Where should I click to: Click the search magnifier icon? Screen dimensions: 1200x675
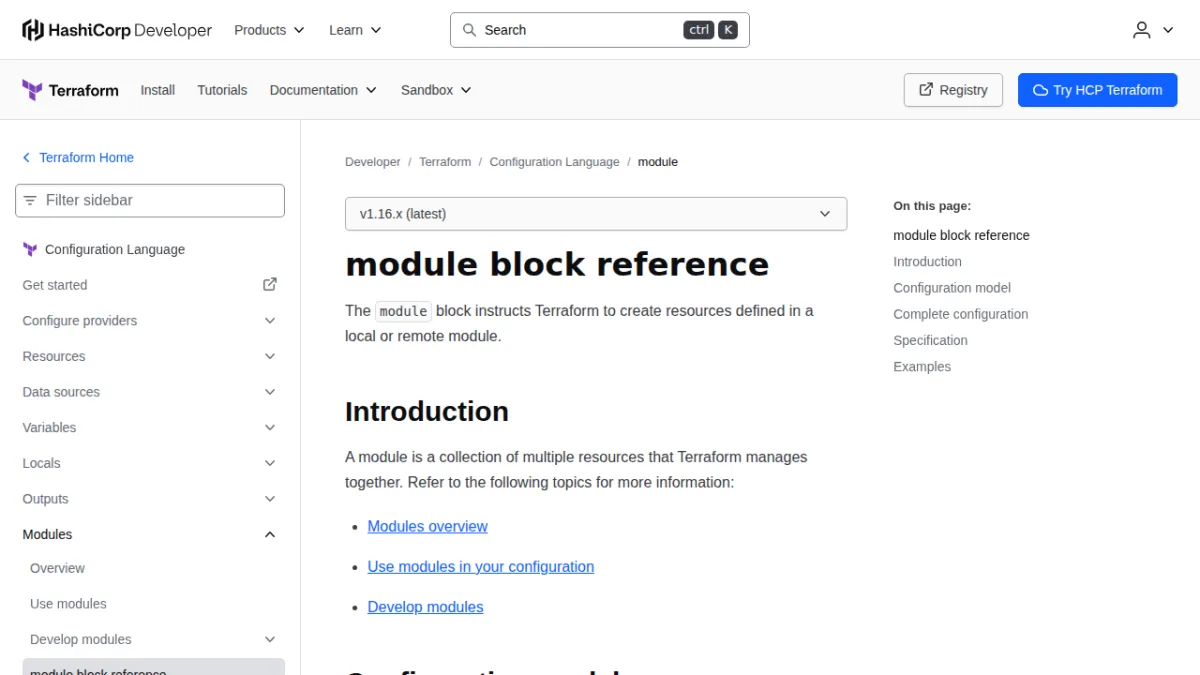pyautogui.click(x=469, y=30)
